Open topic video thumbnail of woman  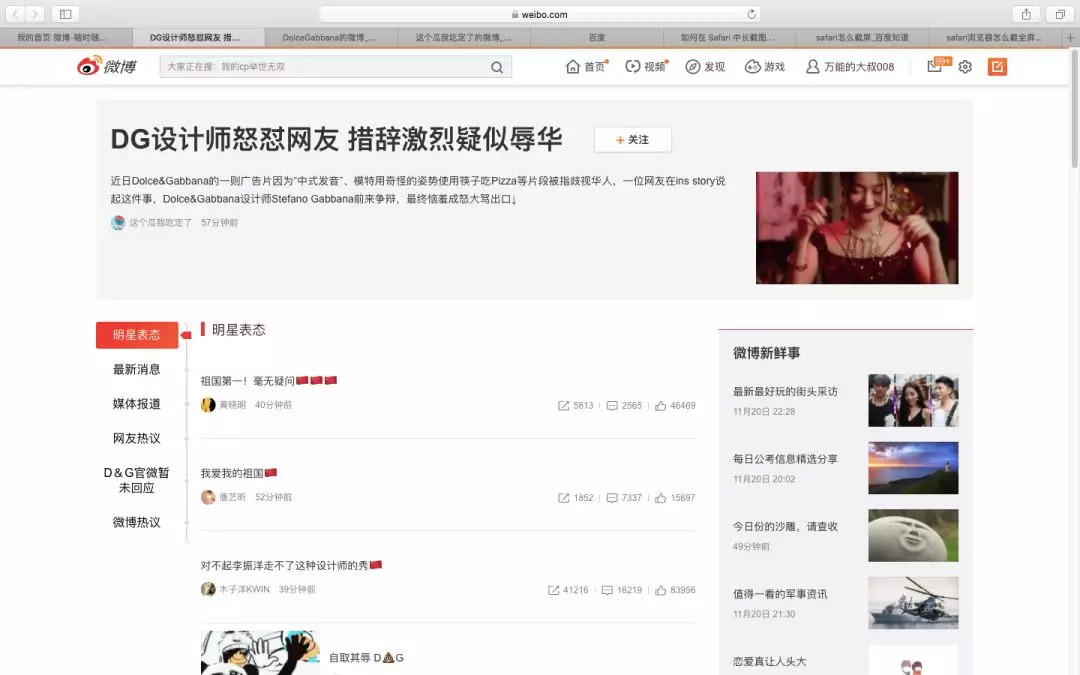pos(857,228)
